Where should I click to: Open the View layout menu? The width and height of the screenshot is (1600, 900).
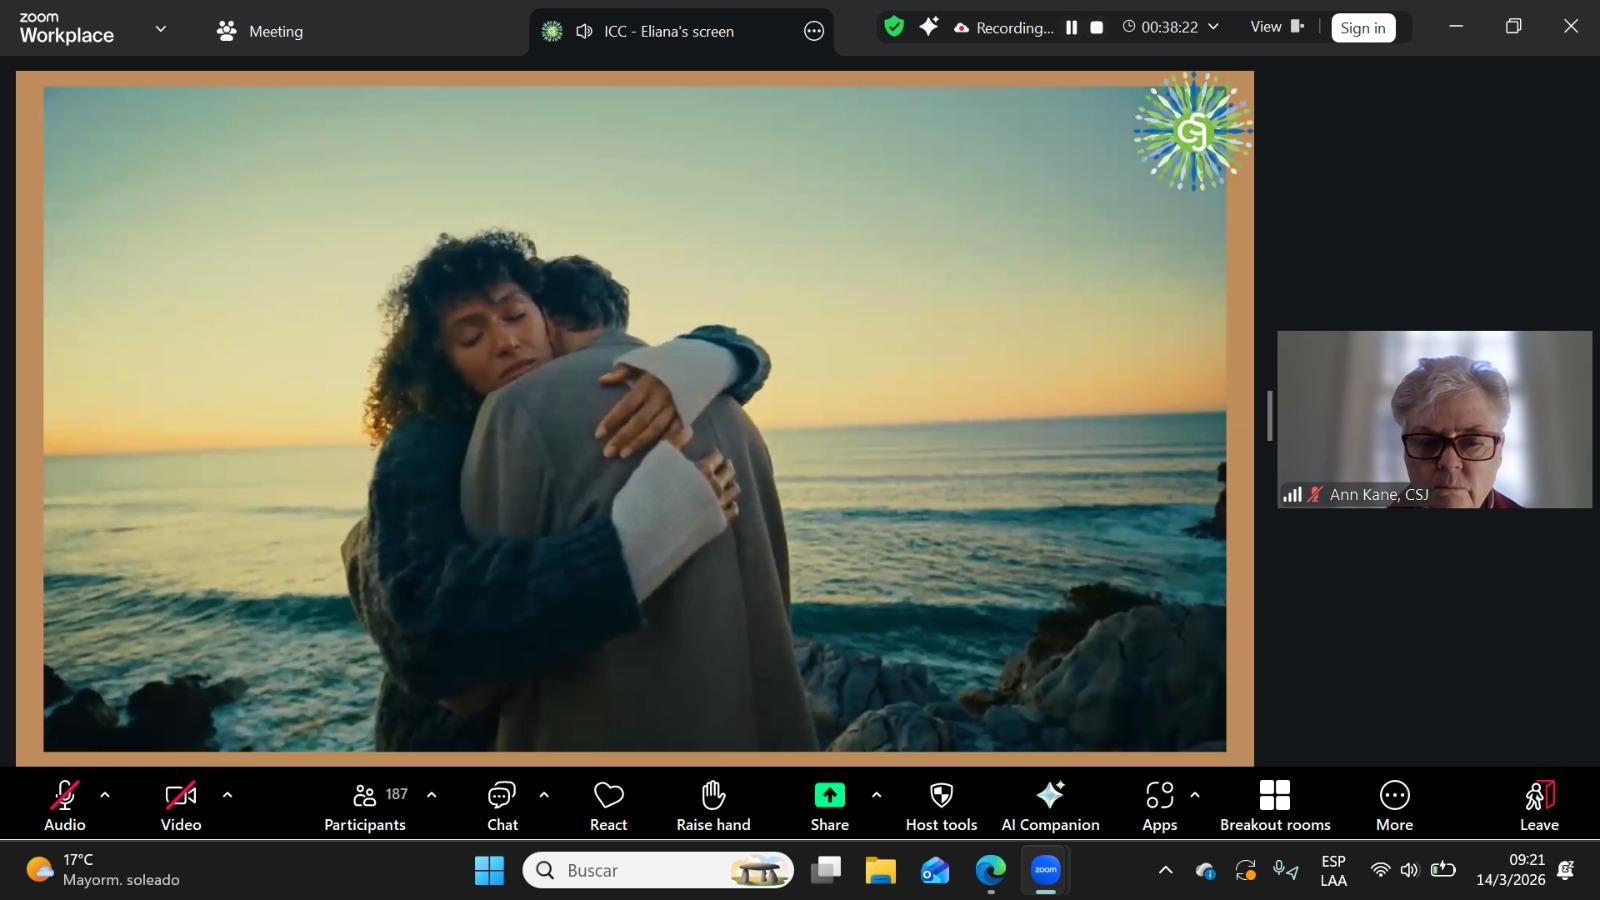[1277, 27]
